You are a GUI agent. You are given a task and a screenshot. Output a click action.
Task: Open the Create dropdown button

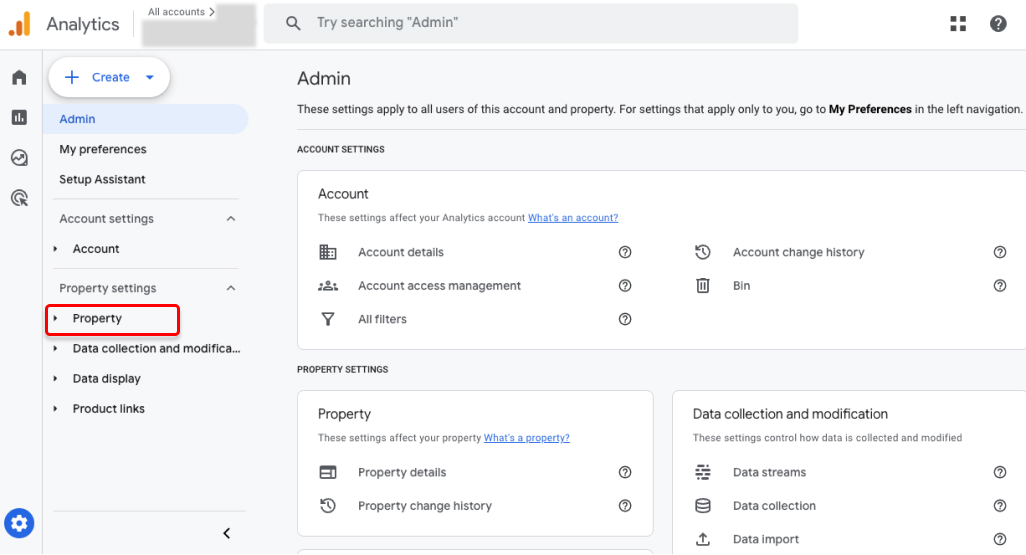(x=110, y=77)
